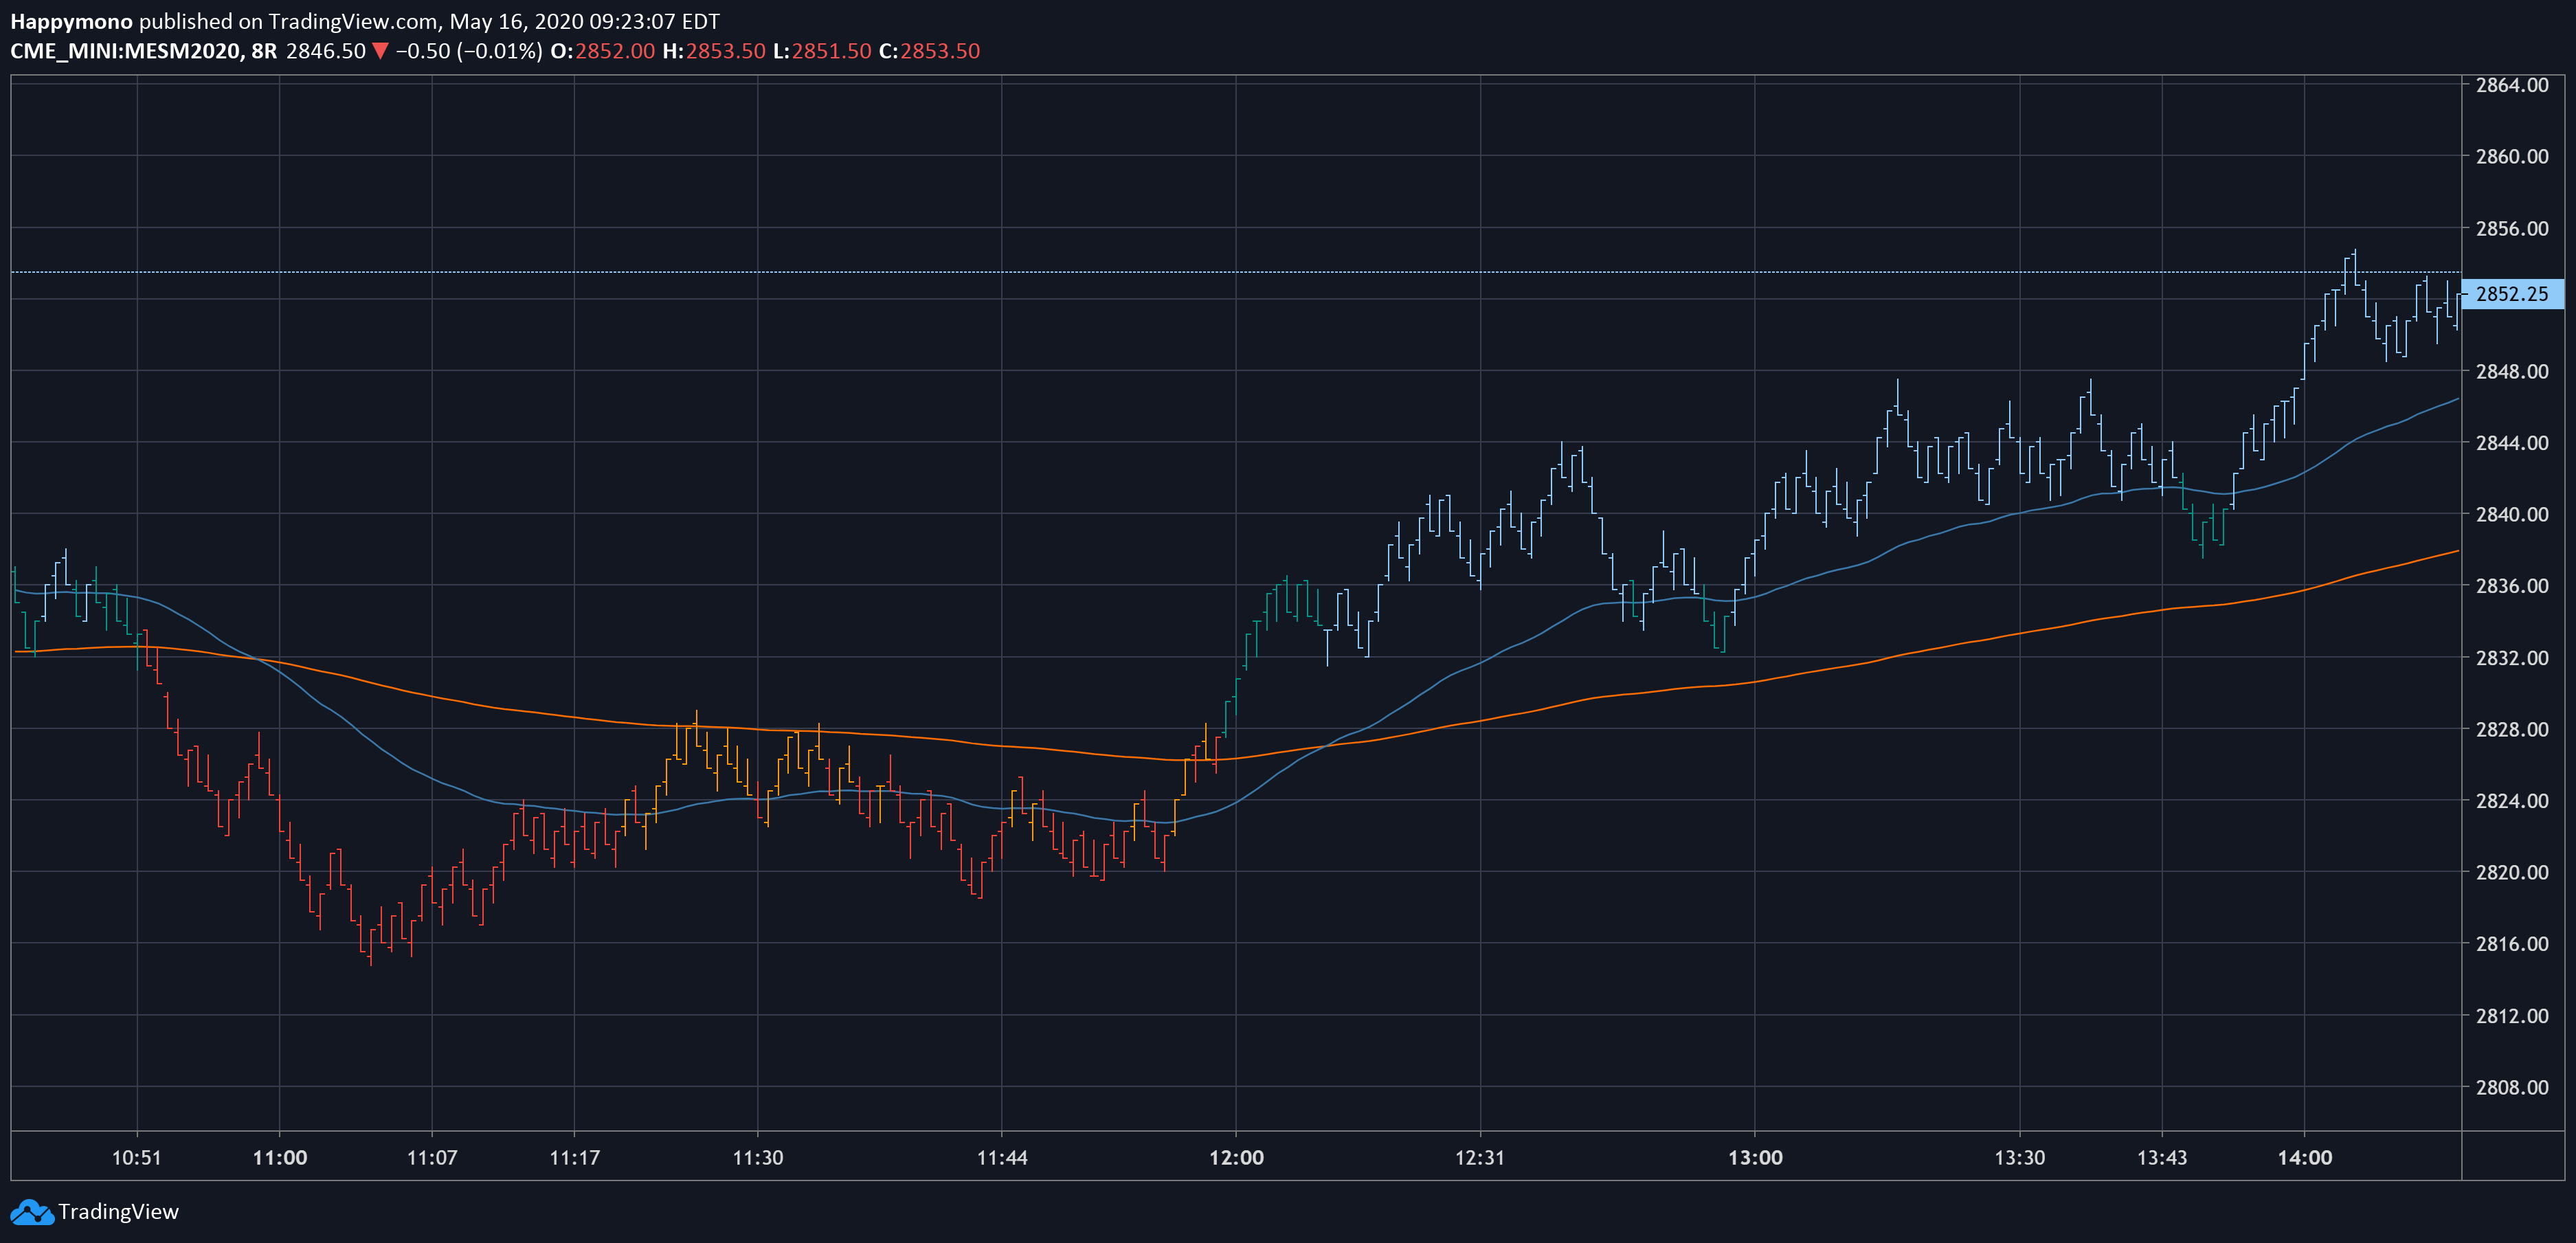Click the 11:44 time axis label

click(x=1002, y=1158)
